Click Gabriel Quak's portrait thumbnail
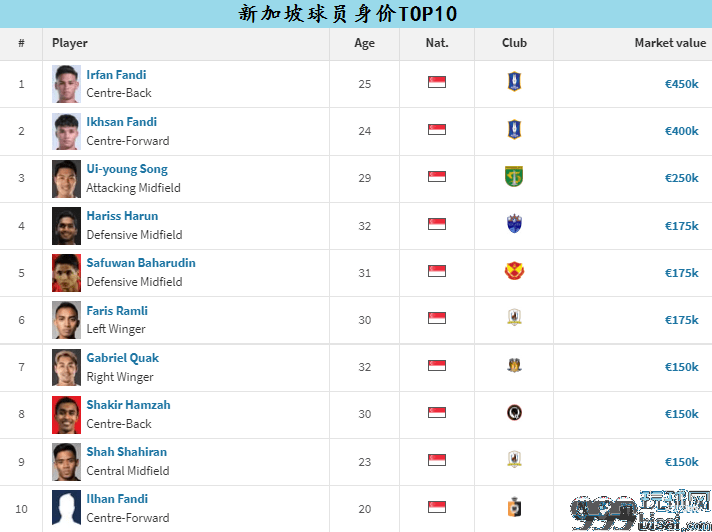This screenshot has width=712, height=532. [66, 367]
